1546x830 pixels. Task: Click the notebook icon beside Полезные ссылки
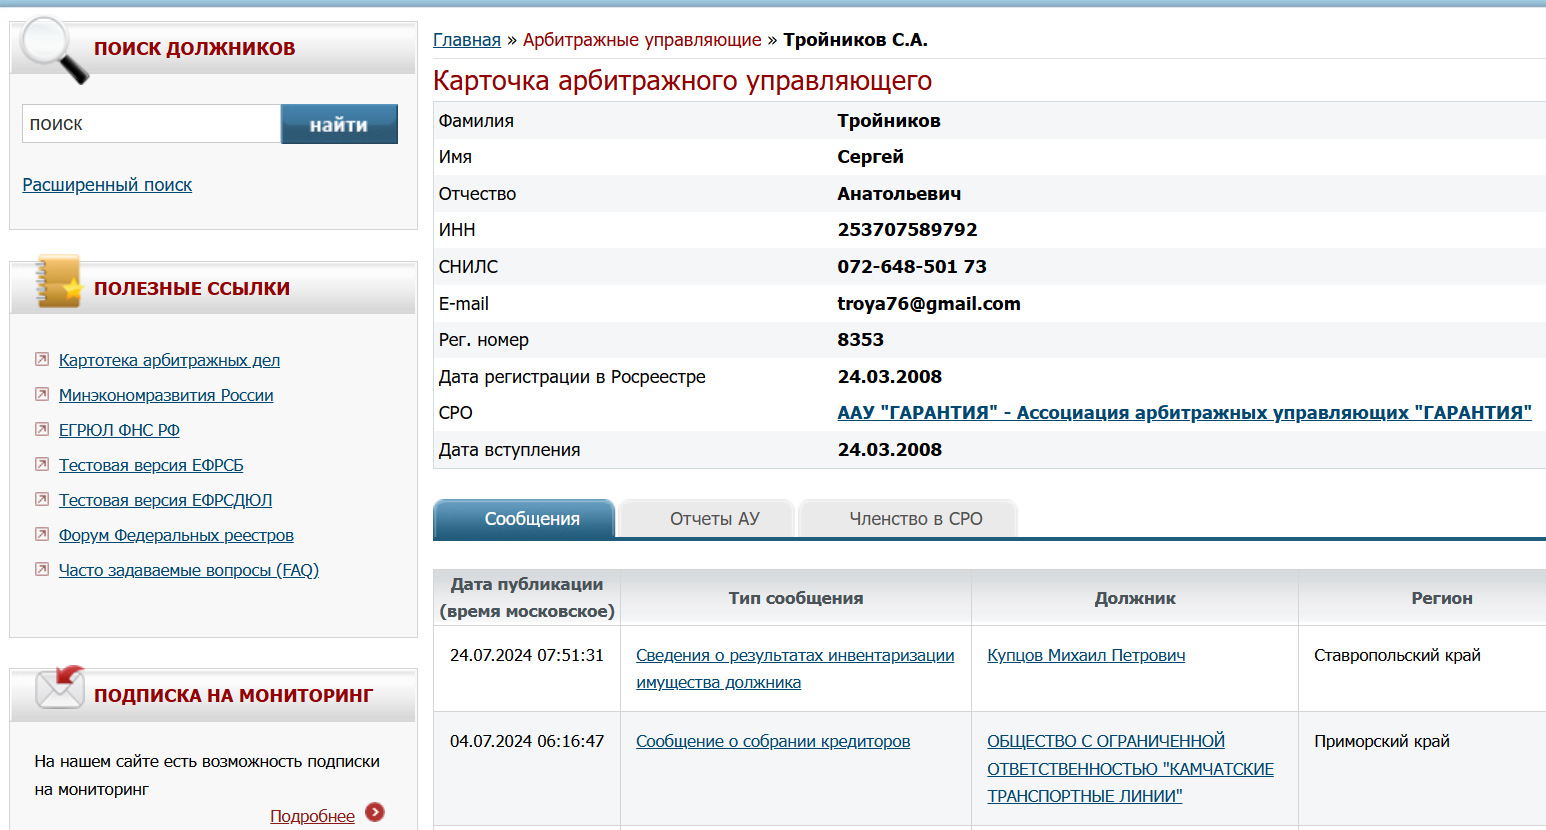[x=57, y=282]
